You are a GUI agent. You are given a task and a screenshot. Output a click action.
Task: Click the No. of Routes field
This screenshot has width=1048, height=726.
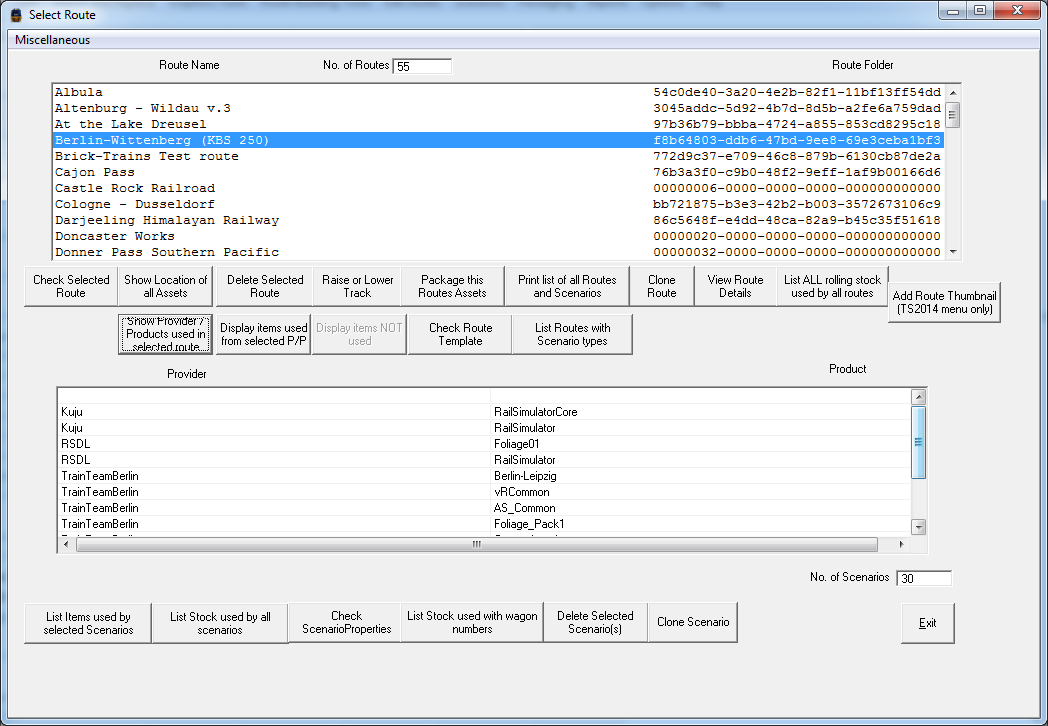(x=422, y=67)
